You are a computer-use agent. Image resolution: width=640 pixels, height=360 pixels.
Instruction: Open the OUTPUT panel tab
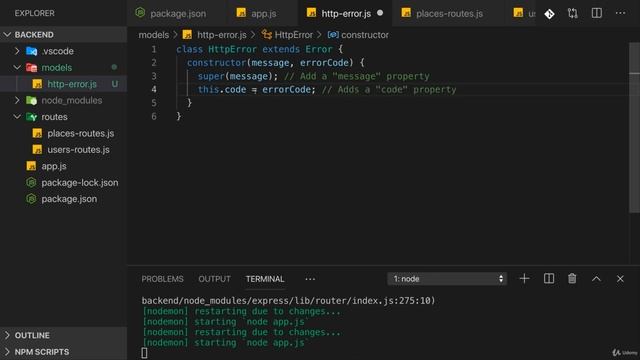pos(214,279)
